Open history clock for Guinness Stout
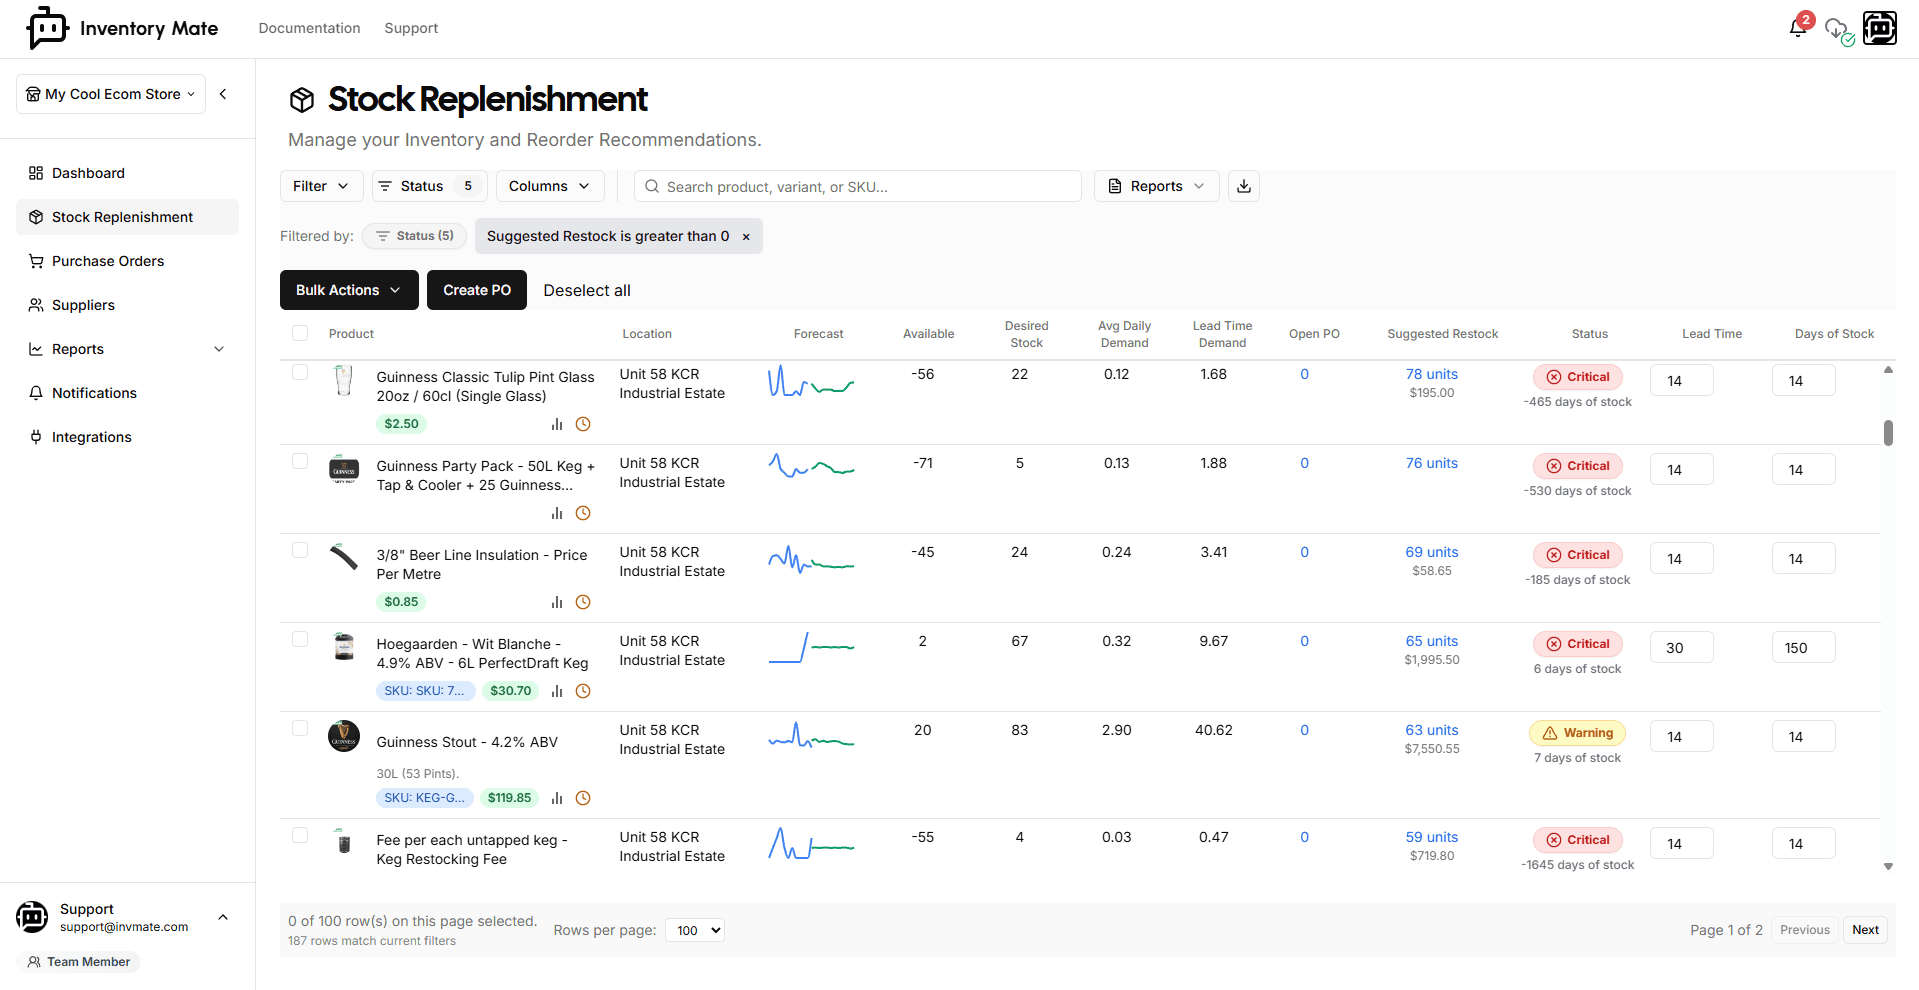 583,798
